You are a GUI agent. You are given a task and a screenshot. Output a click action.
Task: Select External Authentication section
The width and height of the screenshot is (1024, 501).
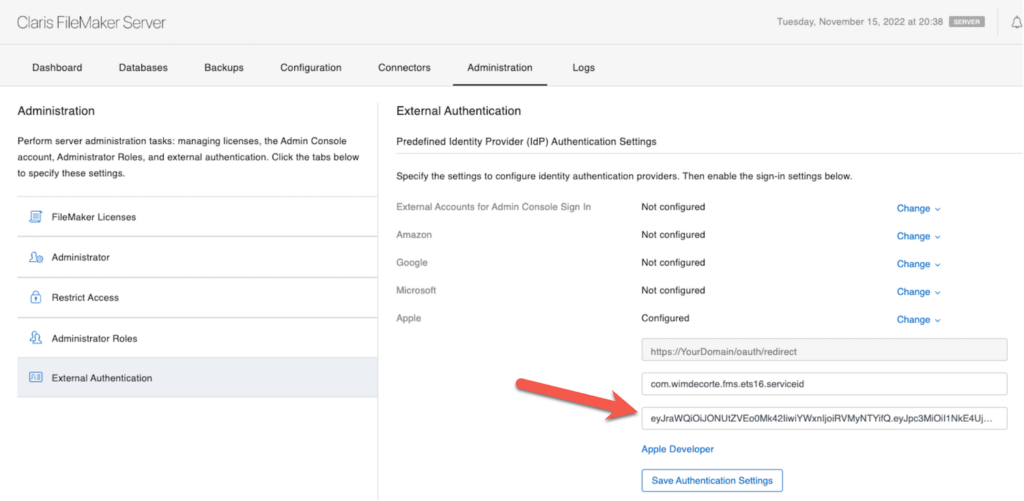click(x=197, y=378)
